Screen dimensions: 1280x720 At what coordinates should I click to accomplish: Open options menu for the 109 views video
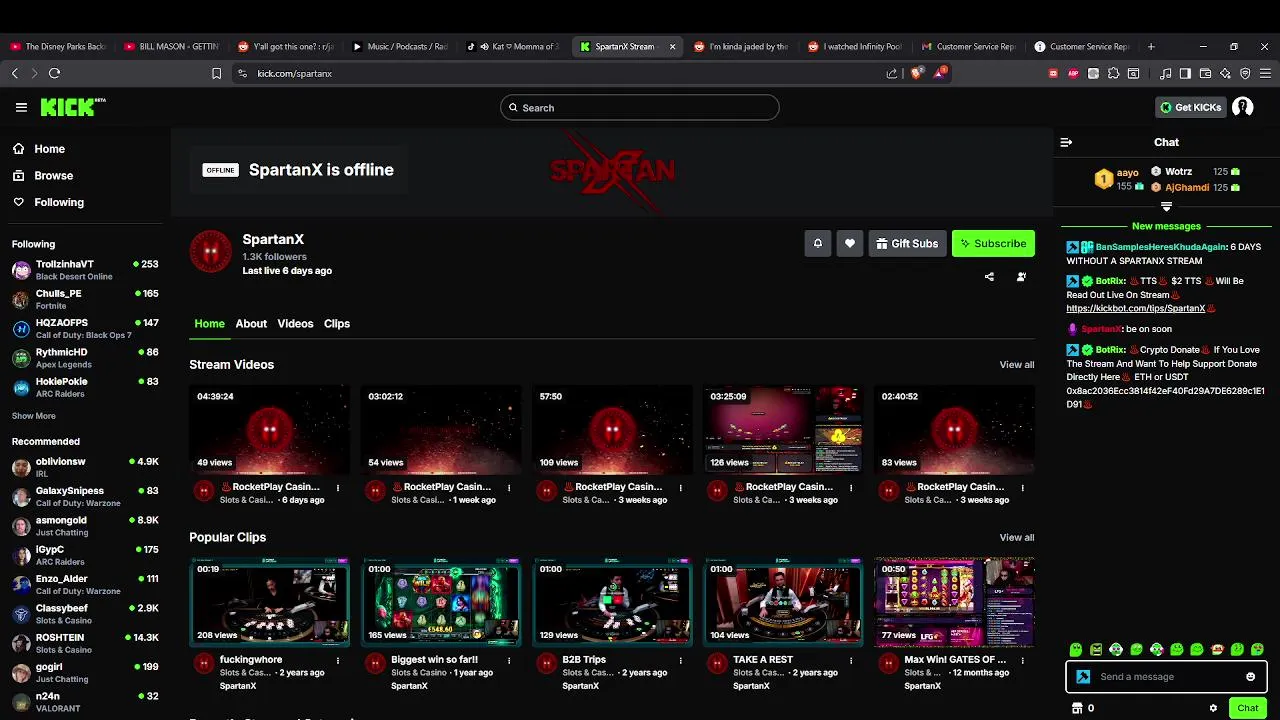680,488
